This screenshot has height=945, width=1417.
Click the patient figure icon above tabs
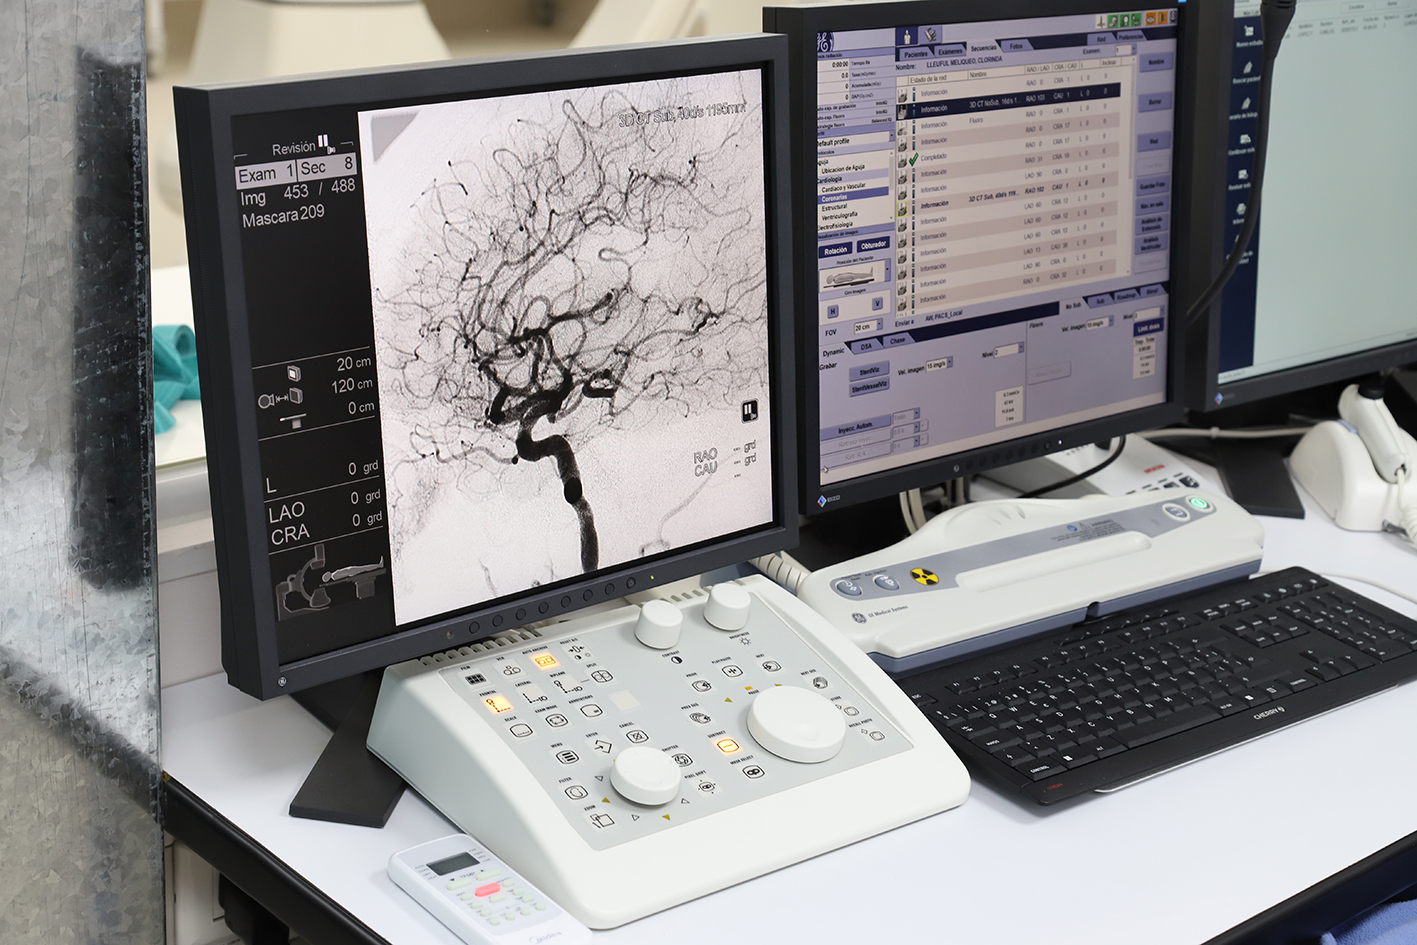click(x=907, y=36)
